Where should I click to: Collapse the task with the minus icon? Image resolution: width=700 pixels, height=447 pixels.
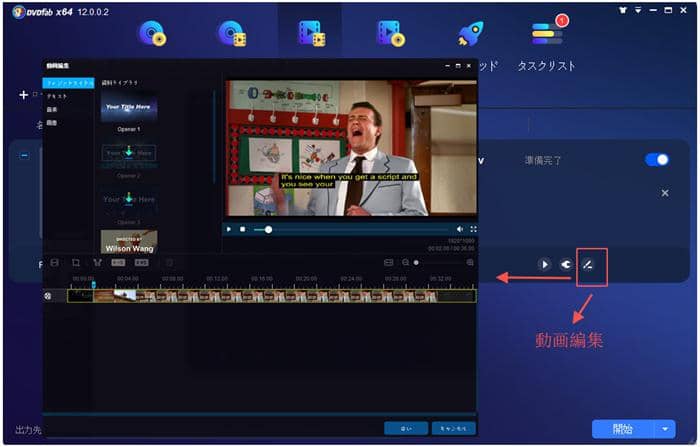point(25,156)
